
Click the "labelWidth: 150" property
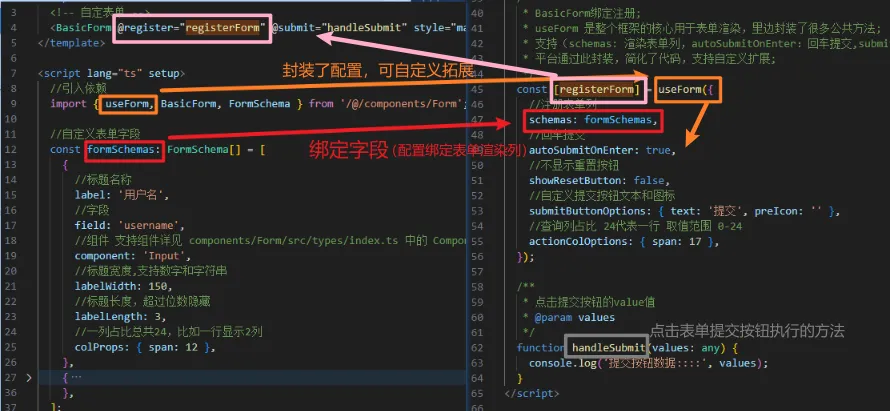123,287
